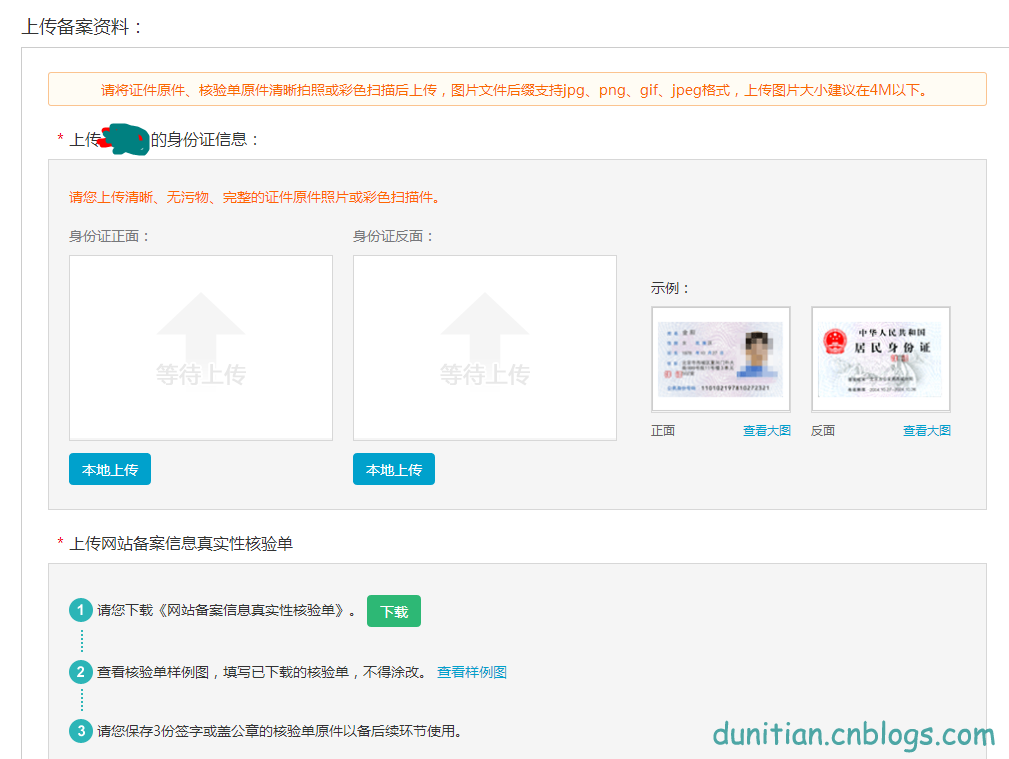Click the green 下载 button
Viewport: 1009px width, 759px height.
pyautogui.click(x=394, y=611)
